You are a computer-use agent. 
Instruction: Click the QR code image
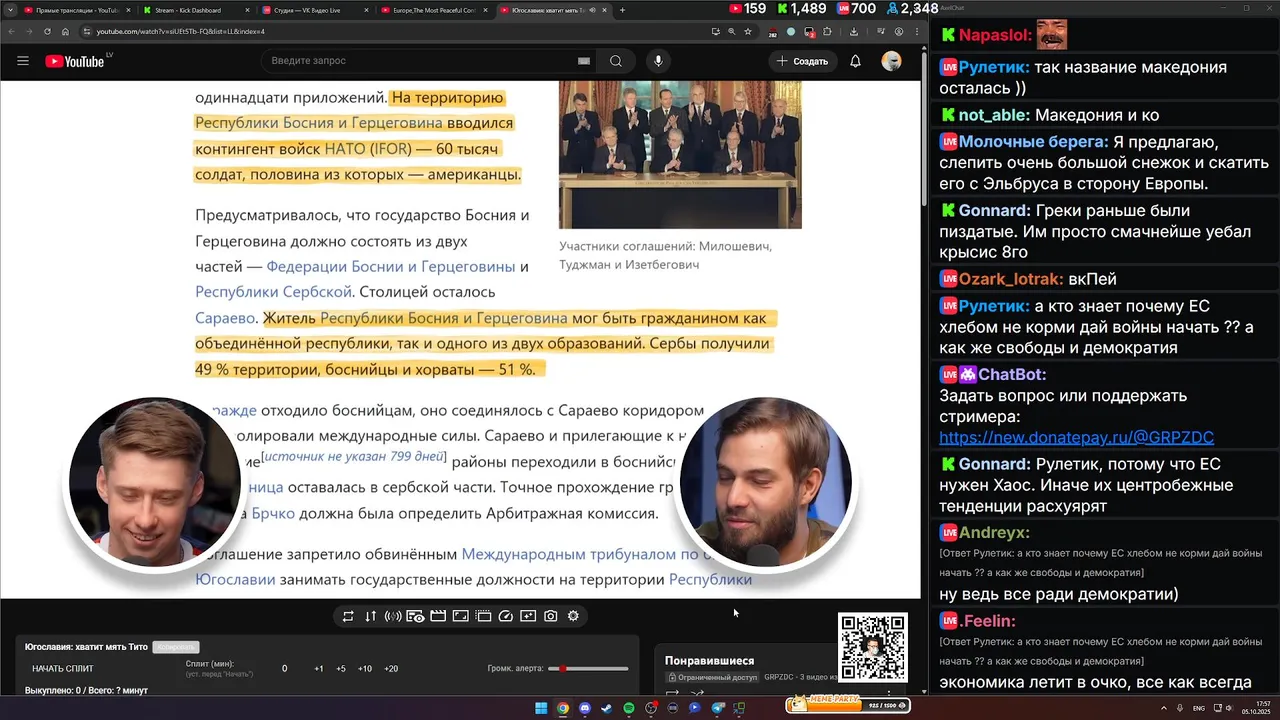tap(873, 647)
